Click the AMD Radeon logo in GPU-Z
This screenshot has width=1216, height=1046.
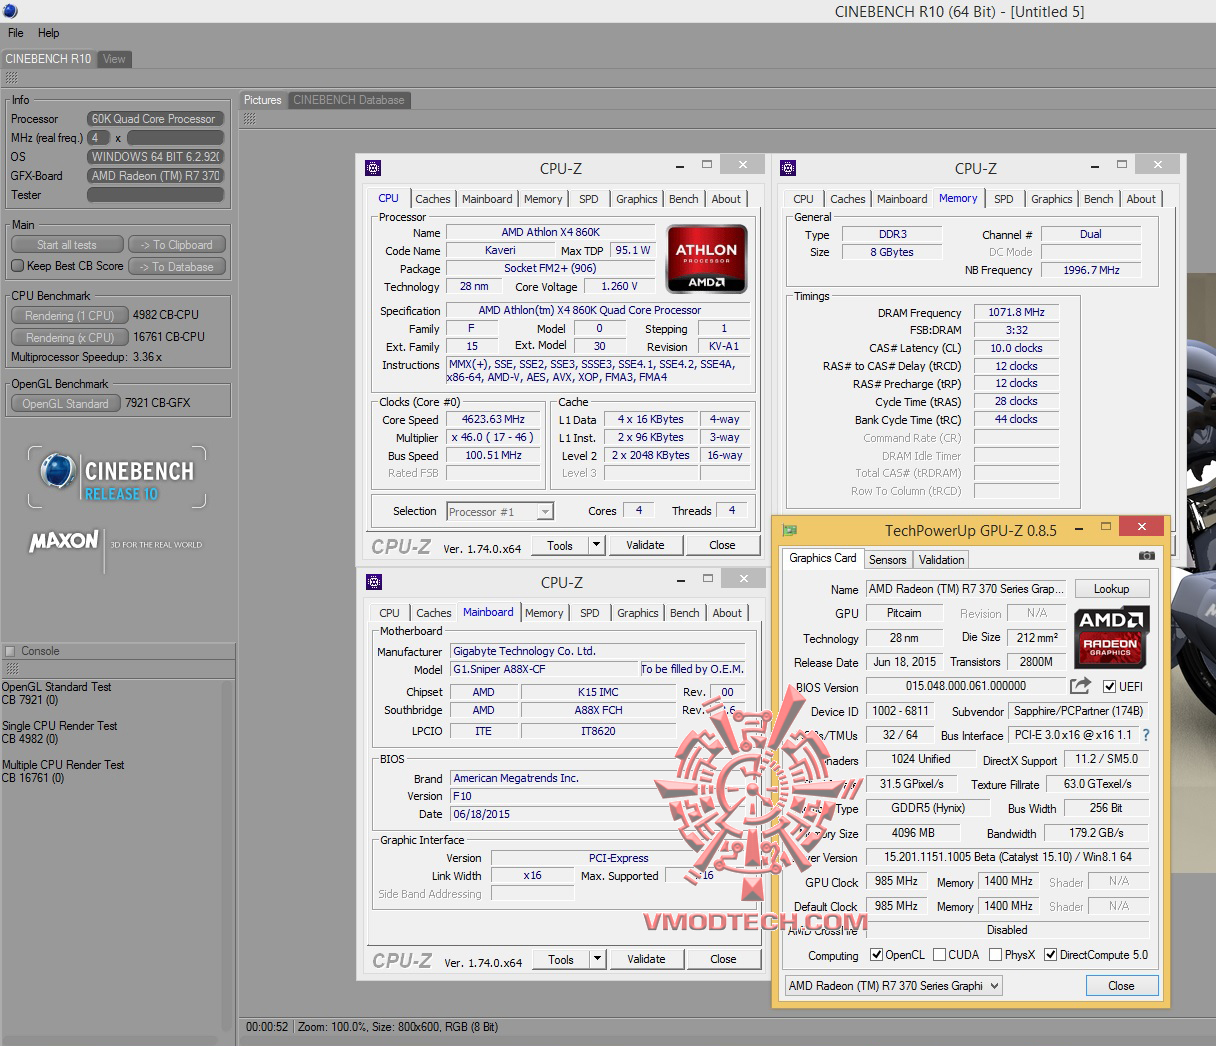(x=1111, y=637)
